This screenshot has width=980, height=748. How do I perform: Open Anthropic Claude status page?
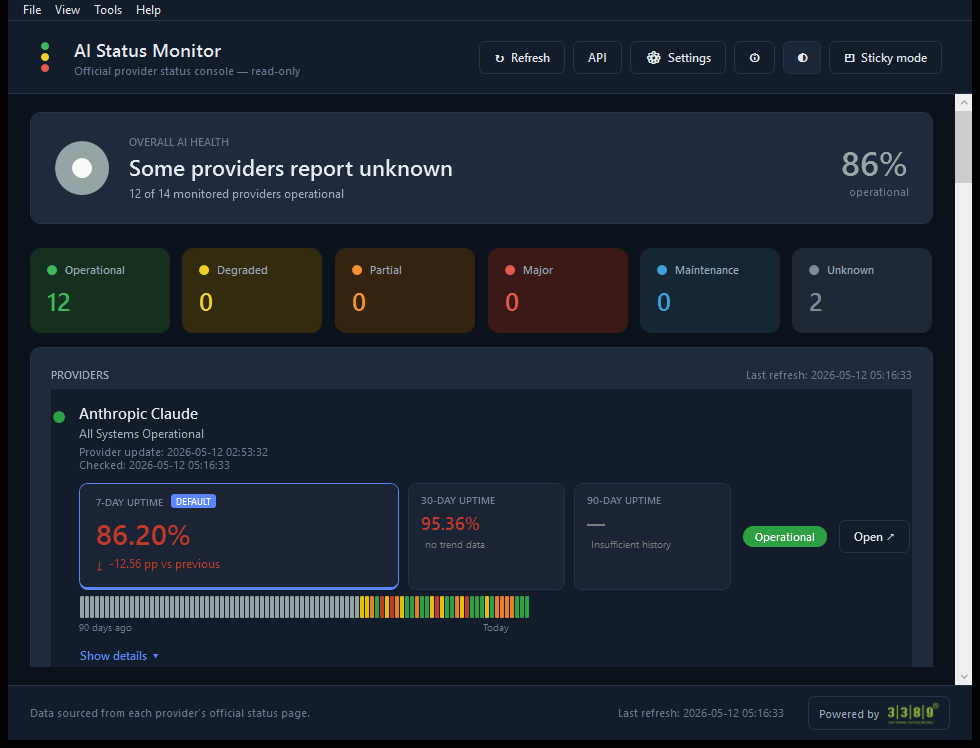tap(874, 537)
